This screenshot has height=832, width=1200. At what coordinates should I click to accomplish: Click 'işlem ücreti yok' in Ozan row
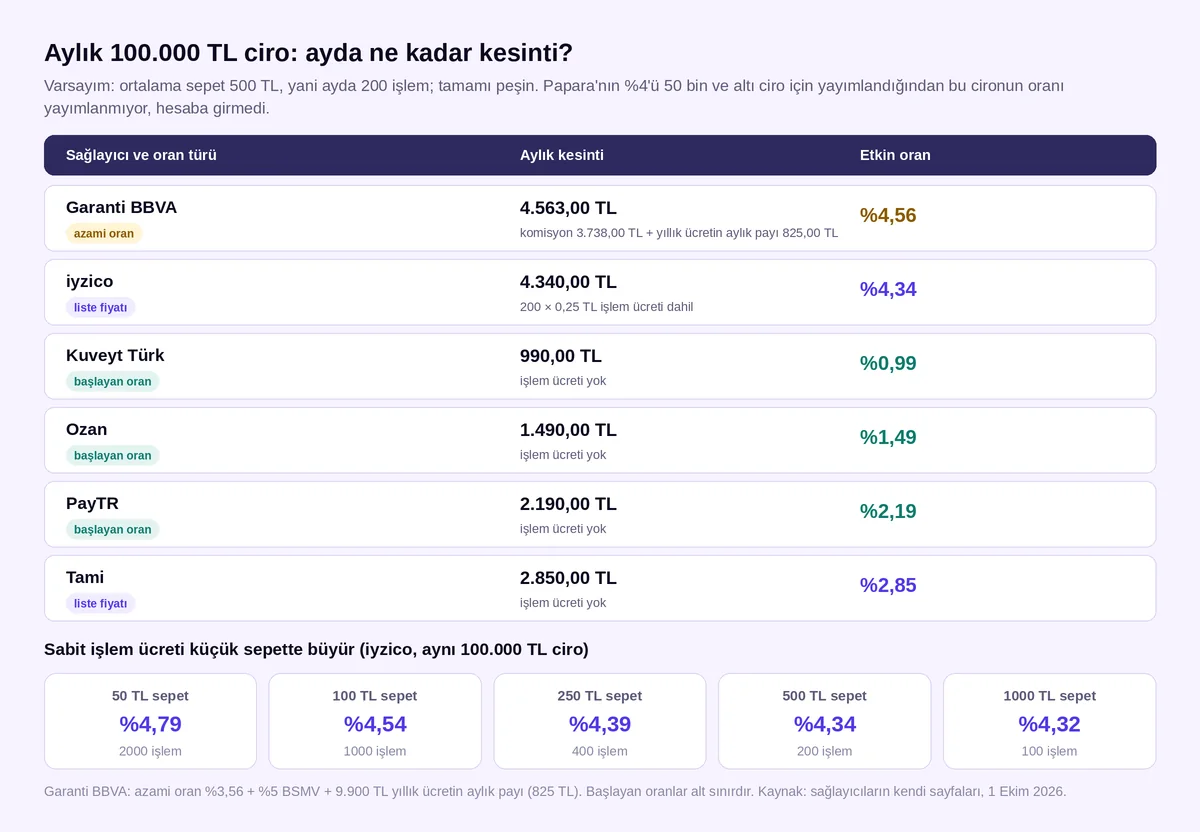pos(563,455)
